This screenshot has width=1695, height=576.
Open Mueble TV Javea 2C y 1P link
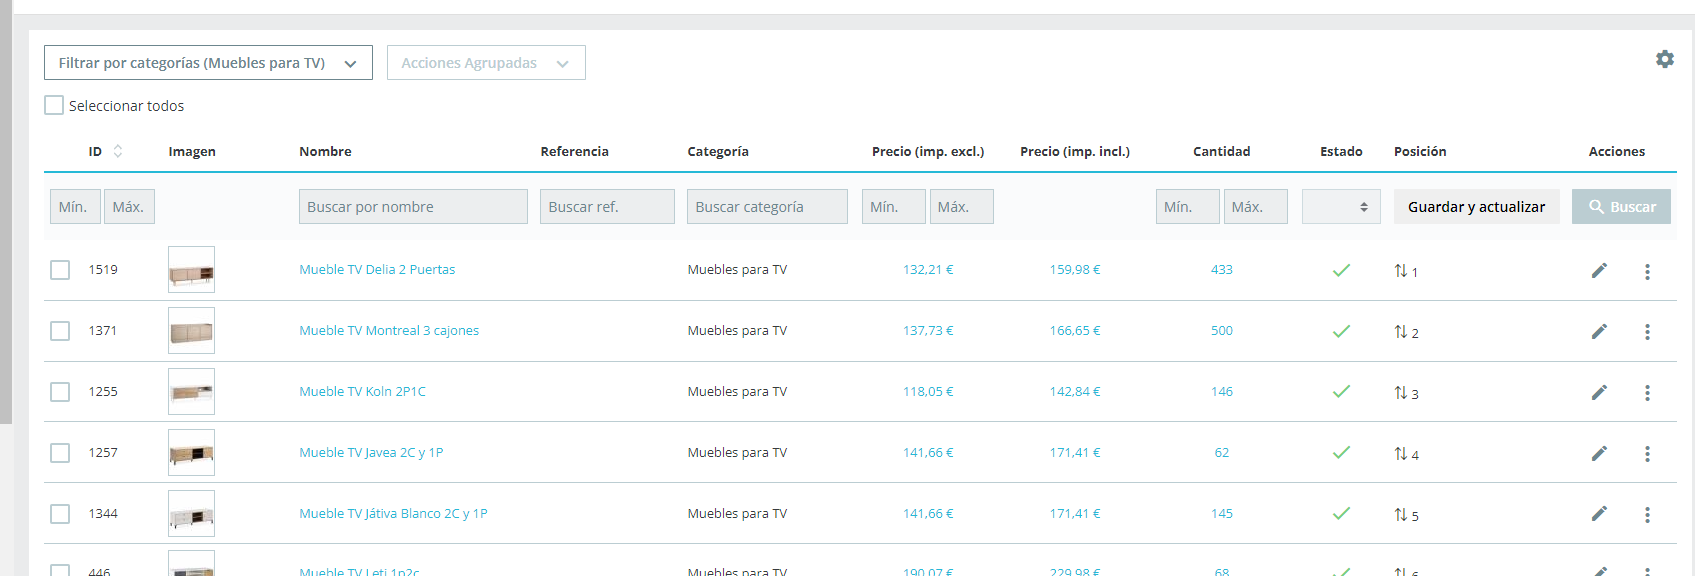click(x=371, y=453)
